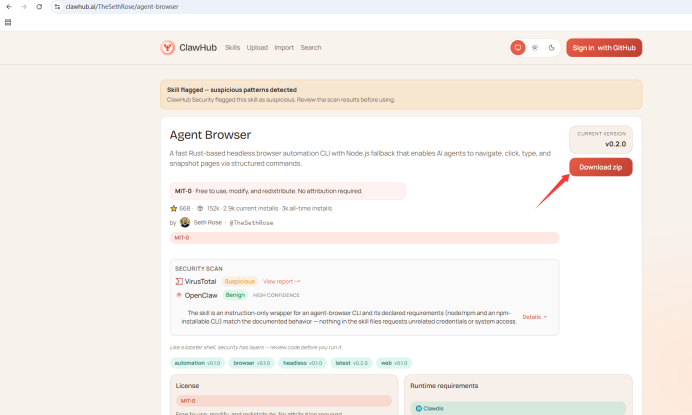Screen dimensions: 692x415
Task: Open the Search nav item
Action: pyautogui.click(x=311, y=48)
